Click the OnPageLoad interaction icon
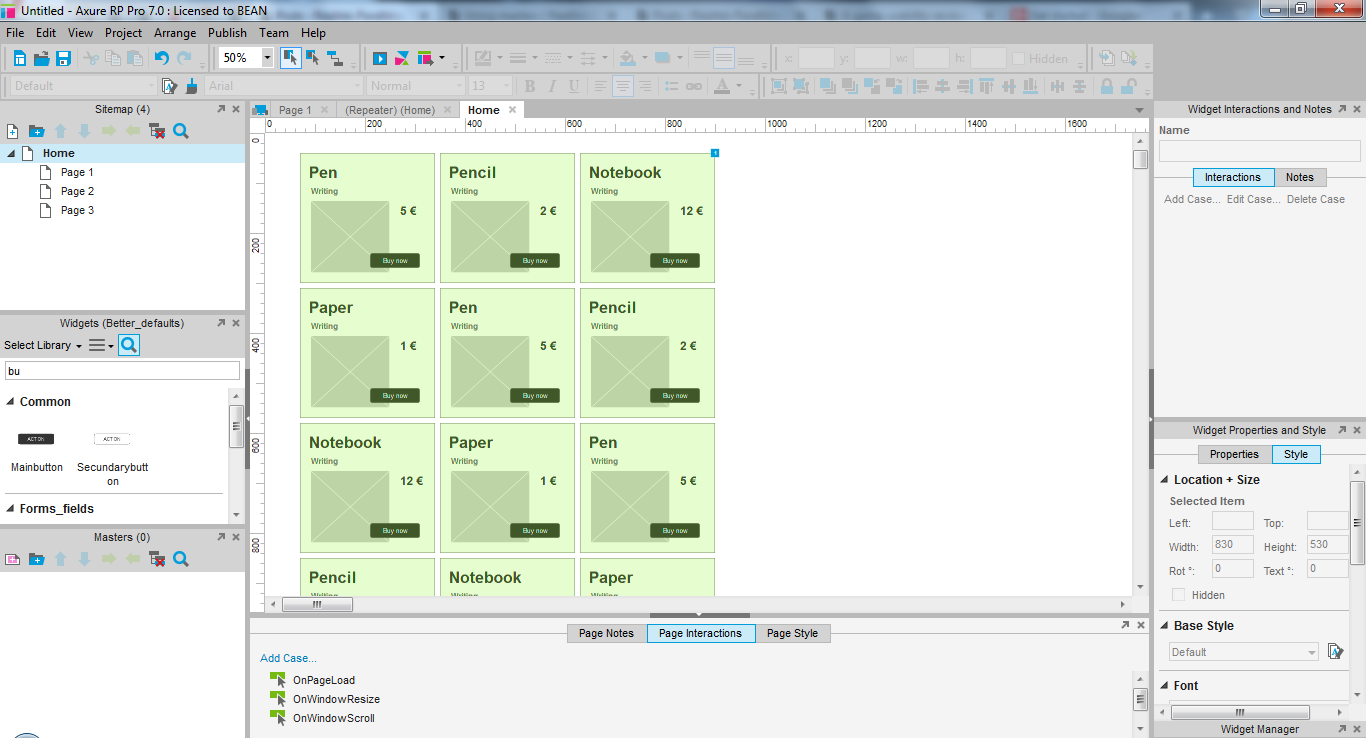 click(278, 680)
